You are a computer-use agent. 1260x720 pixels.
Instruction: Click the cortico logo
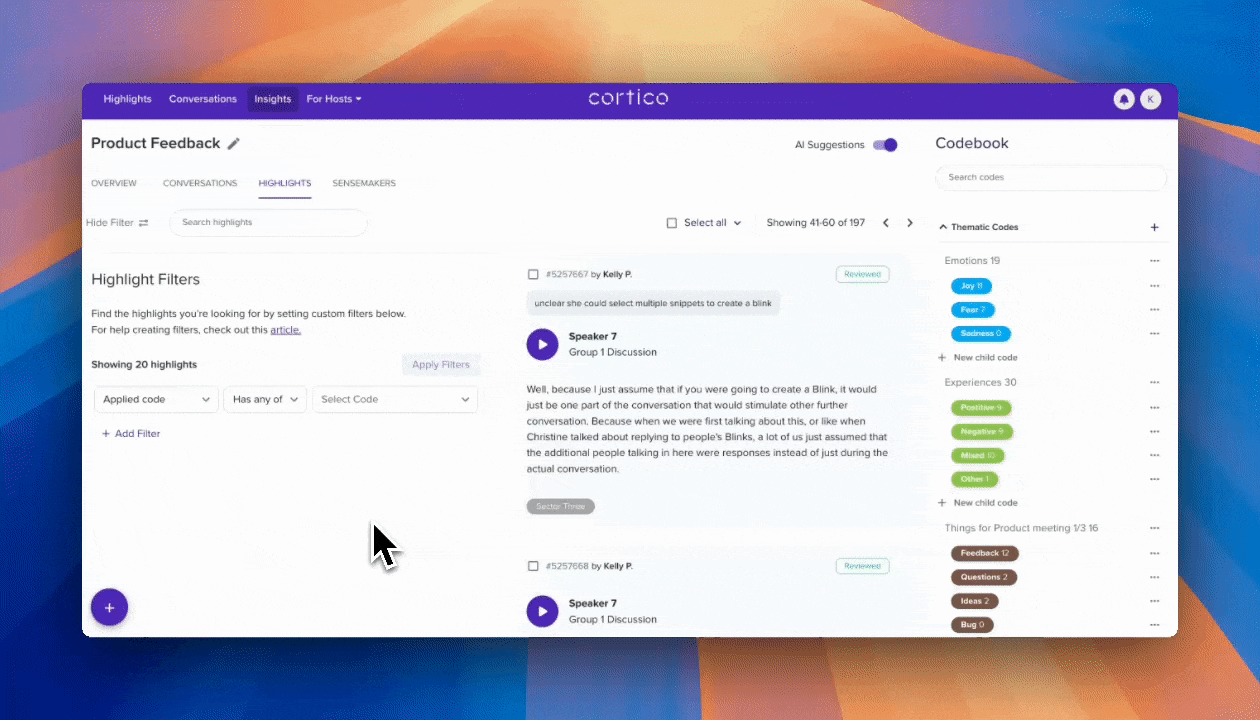(628, 98)
